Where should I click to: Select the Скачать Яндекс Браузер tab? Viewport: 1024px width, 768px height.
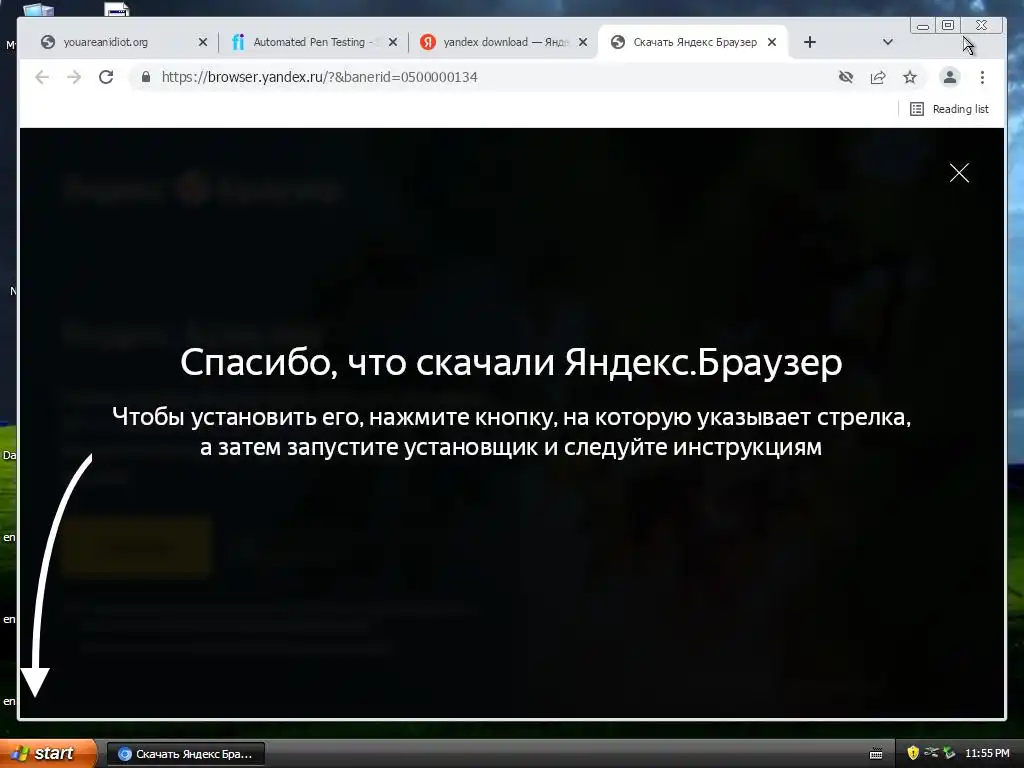pyautogui.click(x=692, y=42)
